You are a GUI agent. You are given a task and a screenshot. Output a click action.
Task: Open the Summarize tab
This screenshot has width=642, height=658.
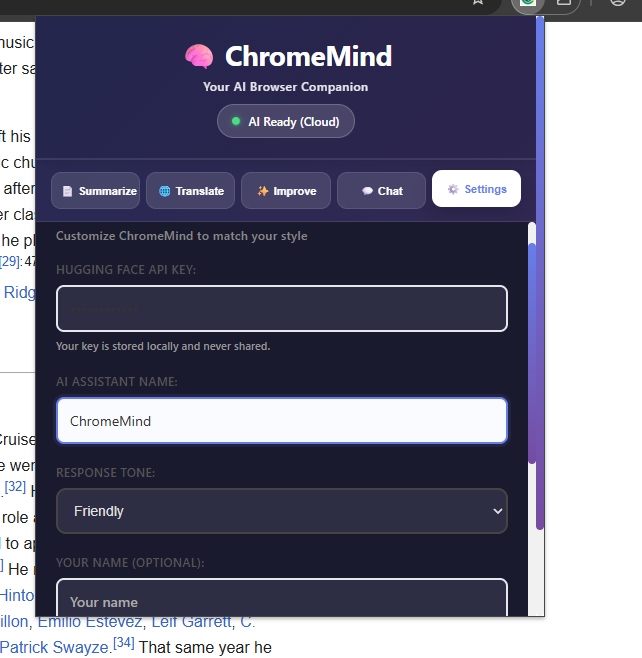click(96, 191)
